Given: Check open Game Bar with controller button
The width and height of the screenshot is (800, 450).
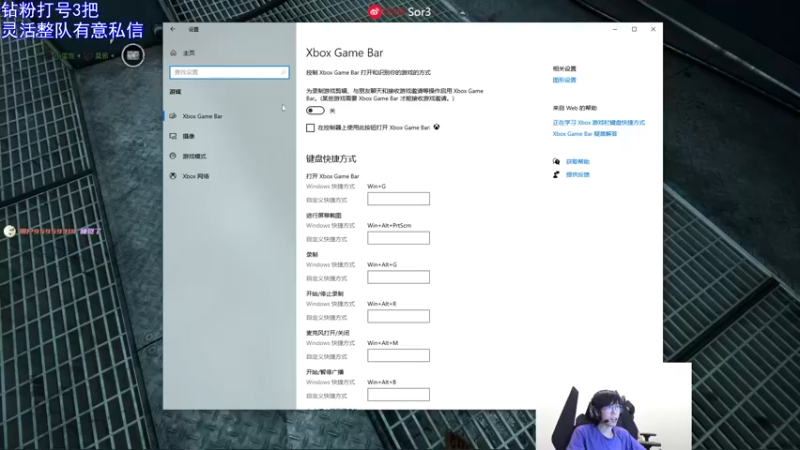Looking at the screenshot, I should [x=310, y=128].
